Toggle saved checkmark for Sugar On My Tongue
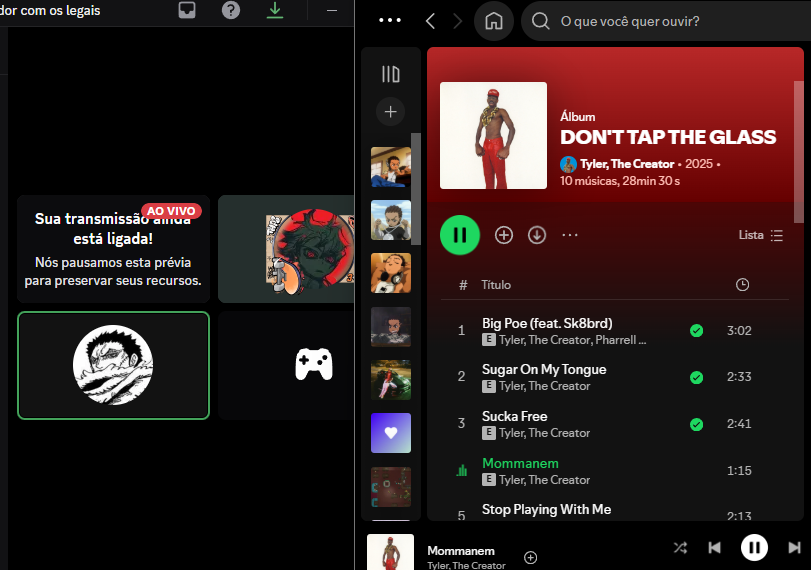The width and height of the screenshot is (811, 570). [x=697, y=377]
